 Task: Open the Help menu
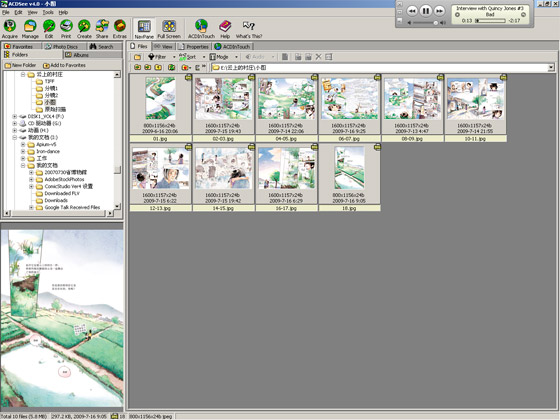point(63,12)
